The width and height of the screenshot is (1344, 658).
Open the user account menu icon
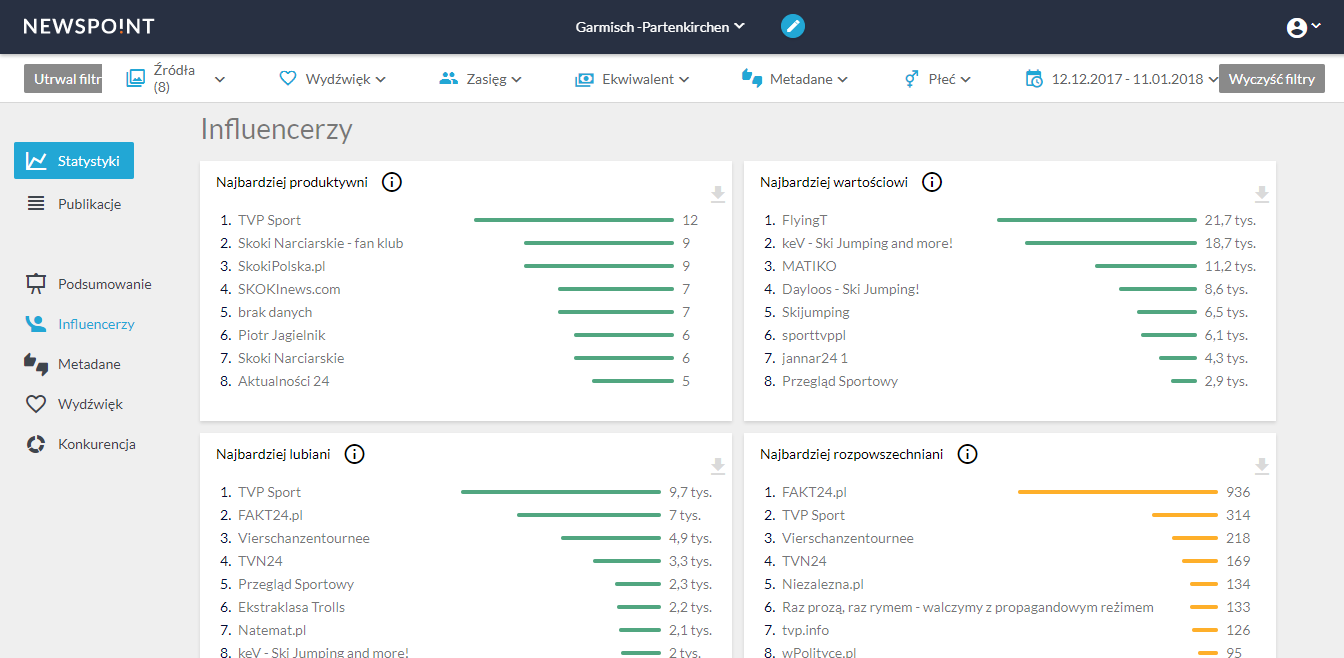point(1303,28)
